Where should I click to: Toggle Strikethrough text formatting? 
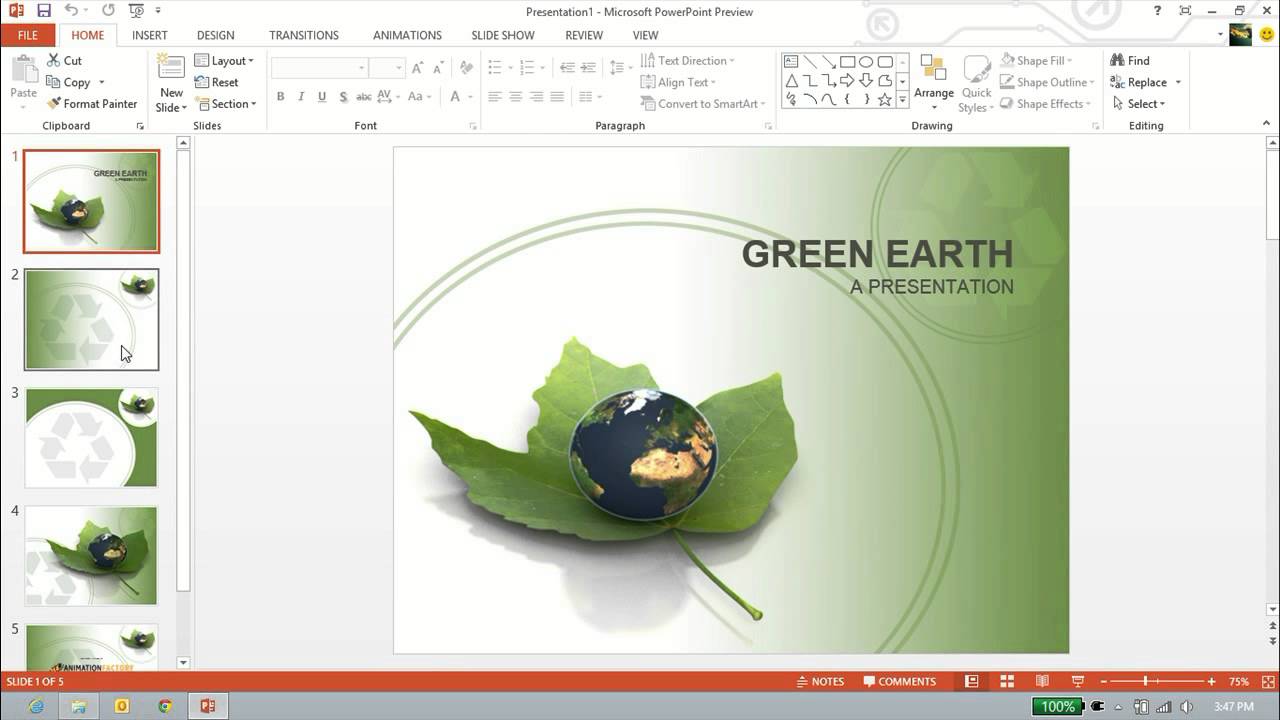(364, 97)
